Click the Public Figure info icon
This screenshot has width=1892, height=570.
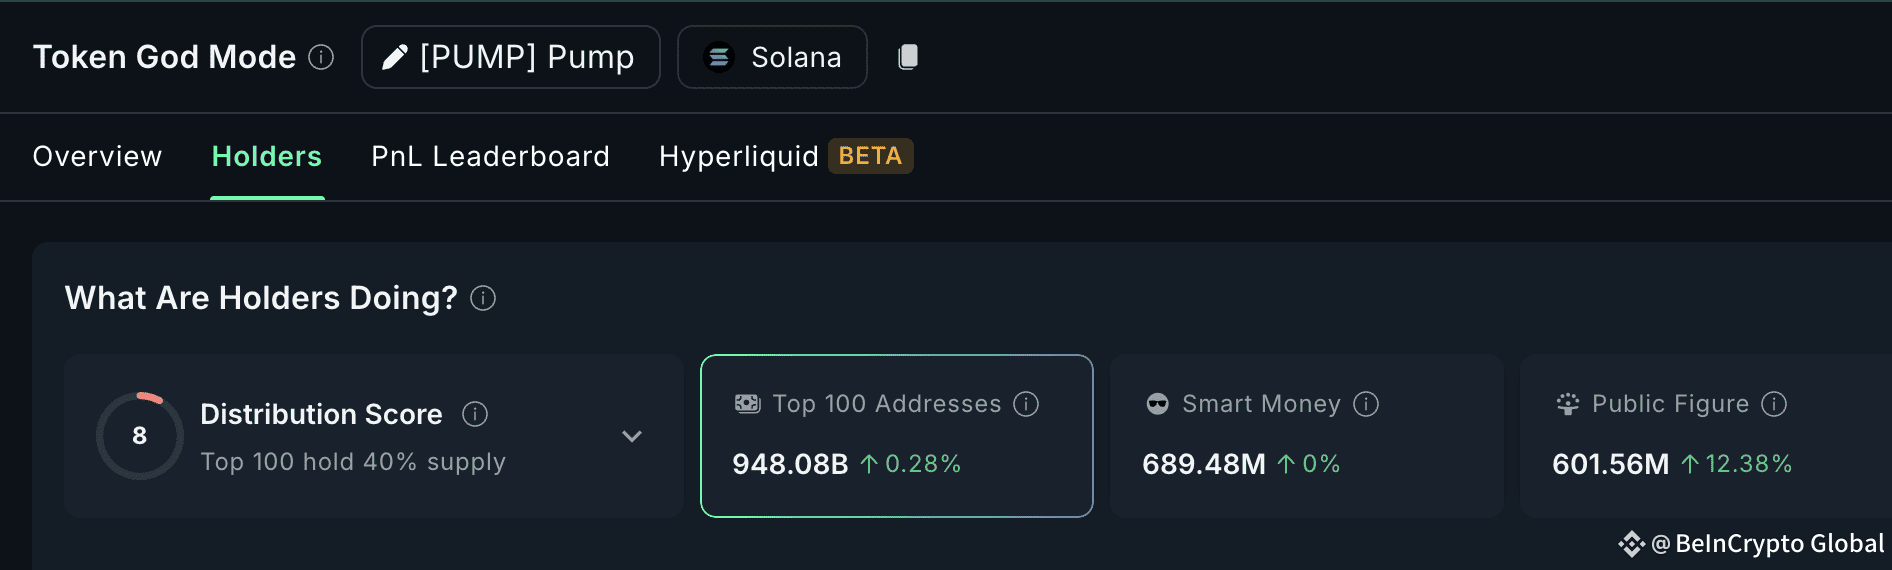[x=1774, y=404]
